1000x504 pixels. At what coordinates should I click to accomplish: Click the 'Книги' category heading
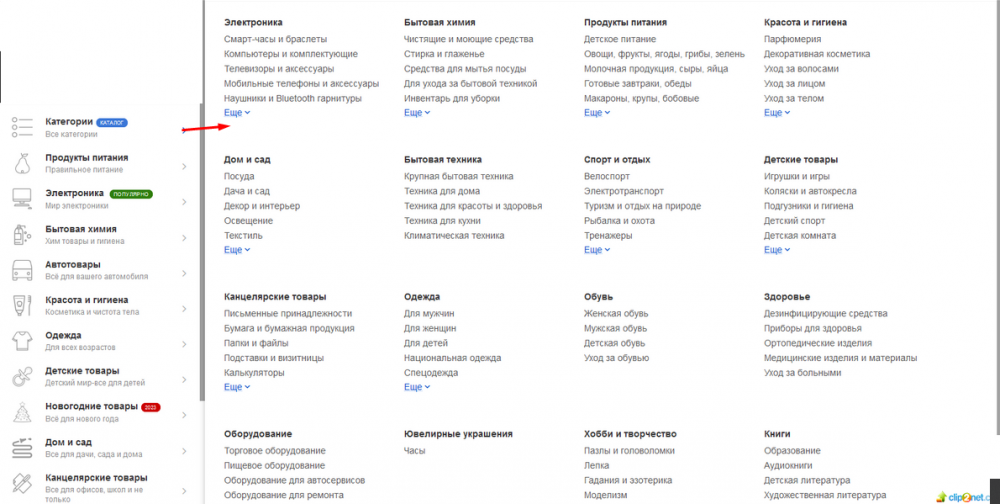click(x=777, y=434)
